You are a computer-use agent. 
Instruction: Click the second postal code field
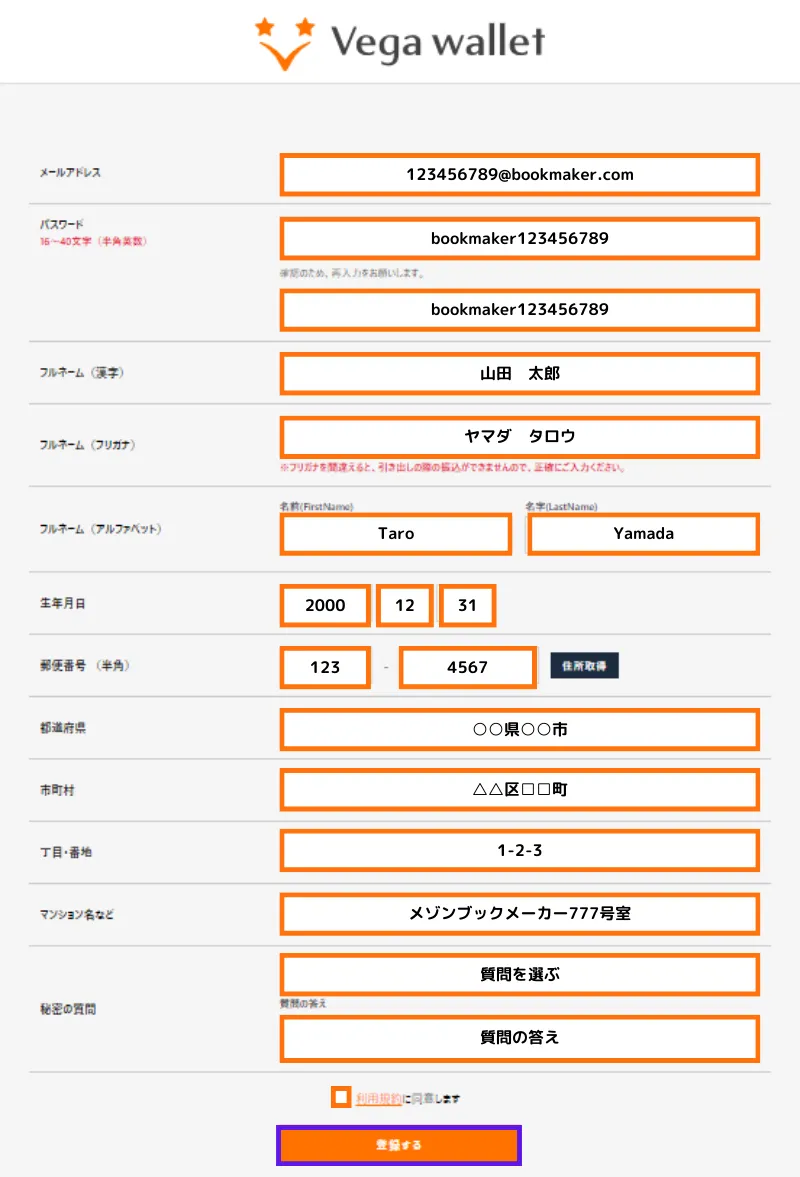coord(467,667)
